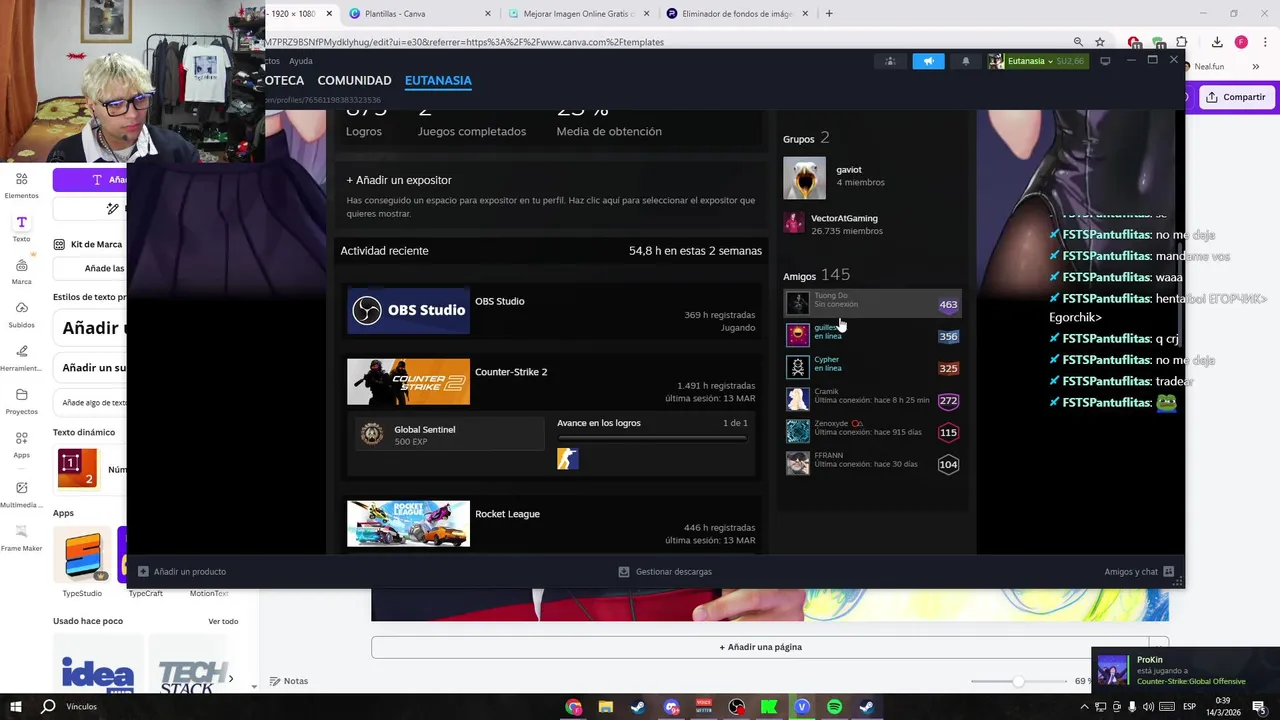Open COMUNIDAD menu in Steam
Viewport: 1280px width, 720px height.
point(354,80)
